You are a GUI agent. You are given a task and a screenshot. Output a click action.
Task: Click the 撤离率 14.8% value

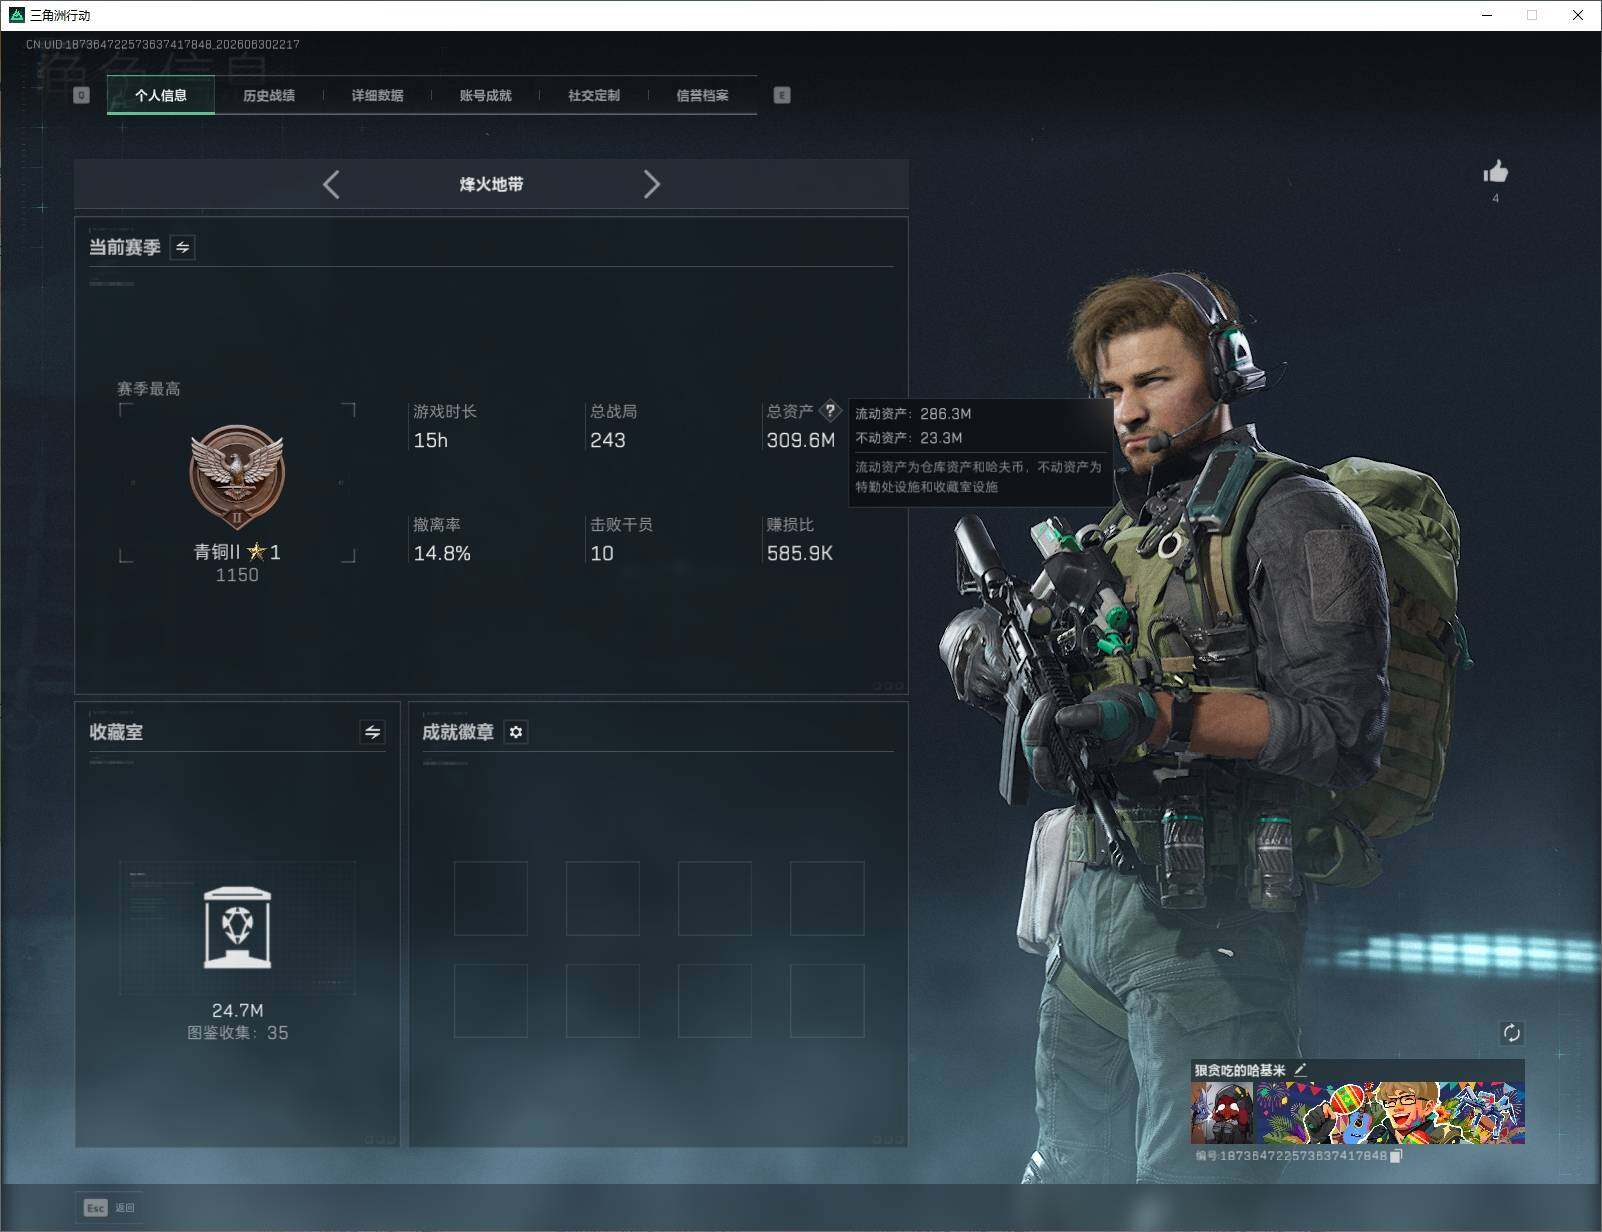442,553
